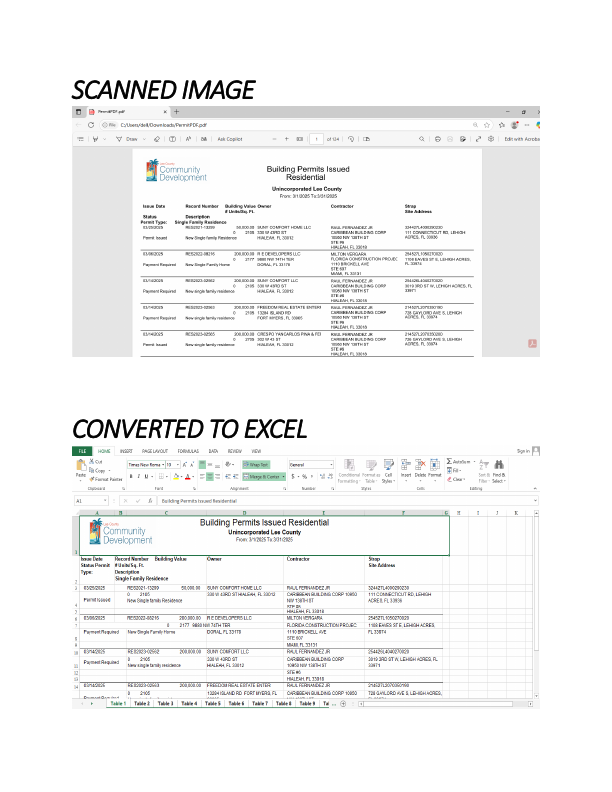612x792 pixels.
Task: Select the PDF eraser tool
Action: (157, 139)
